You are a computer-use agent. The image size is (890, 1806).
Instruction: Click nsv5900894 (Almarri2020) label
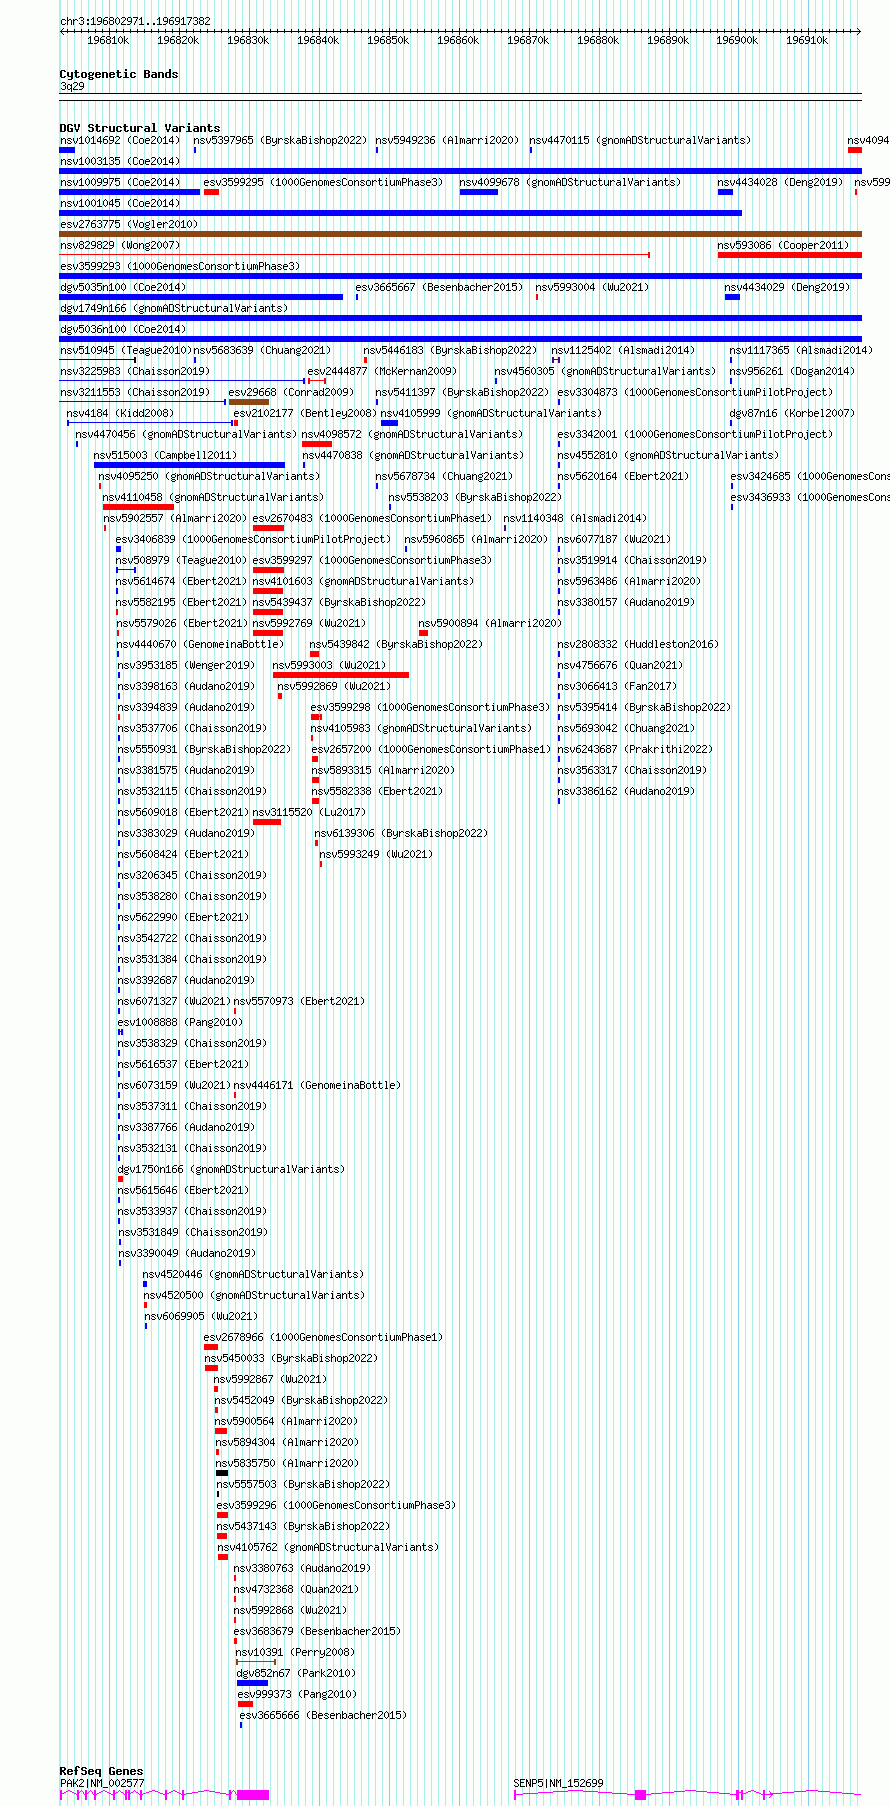point(490,624)
